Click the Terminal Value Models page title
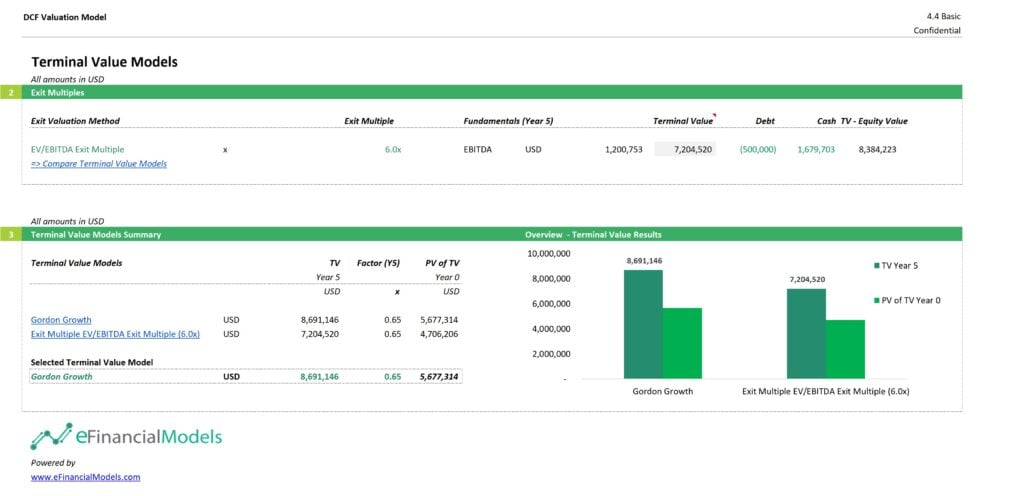The height and width of the screenshot is (496, 1024). (x=104, y=62)
